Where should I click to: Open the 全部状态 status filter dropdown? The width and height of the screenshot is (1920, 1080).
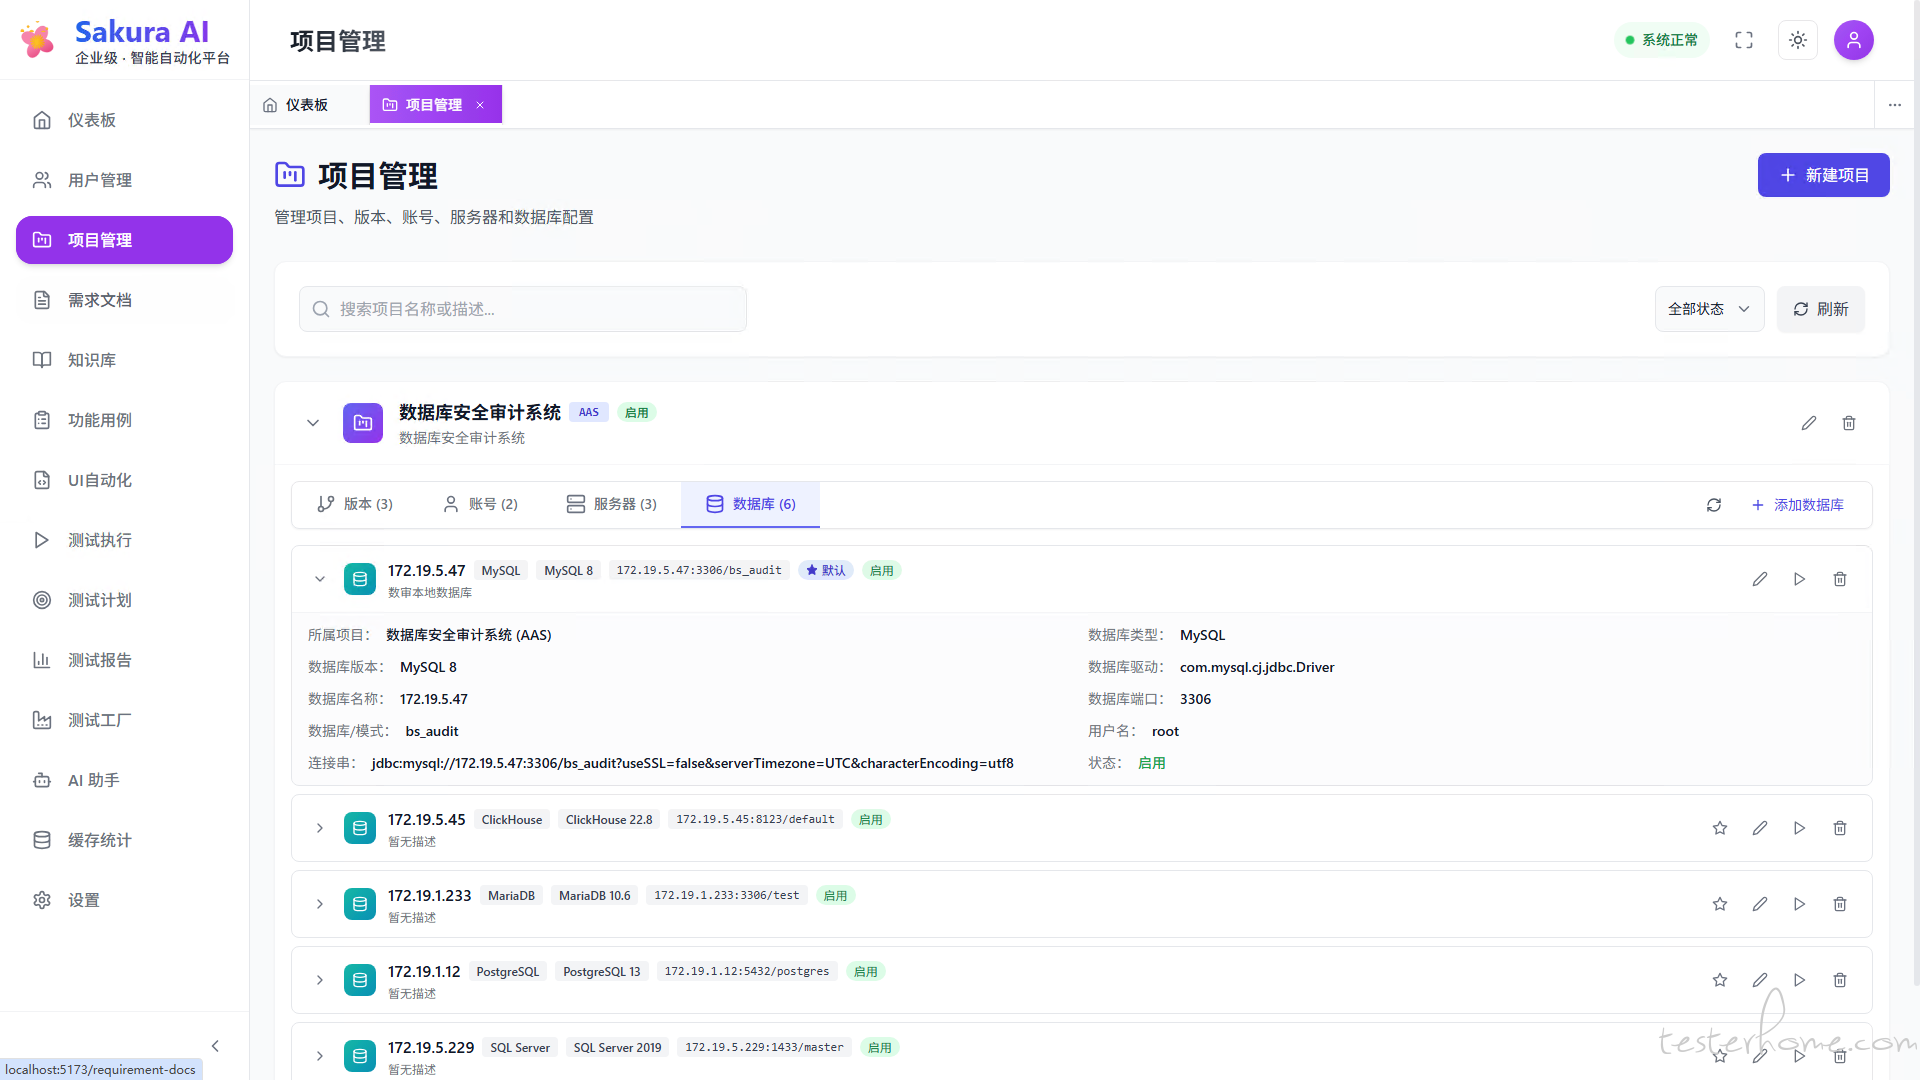coord(1708,309)
